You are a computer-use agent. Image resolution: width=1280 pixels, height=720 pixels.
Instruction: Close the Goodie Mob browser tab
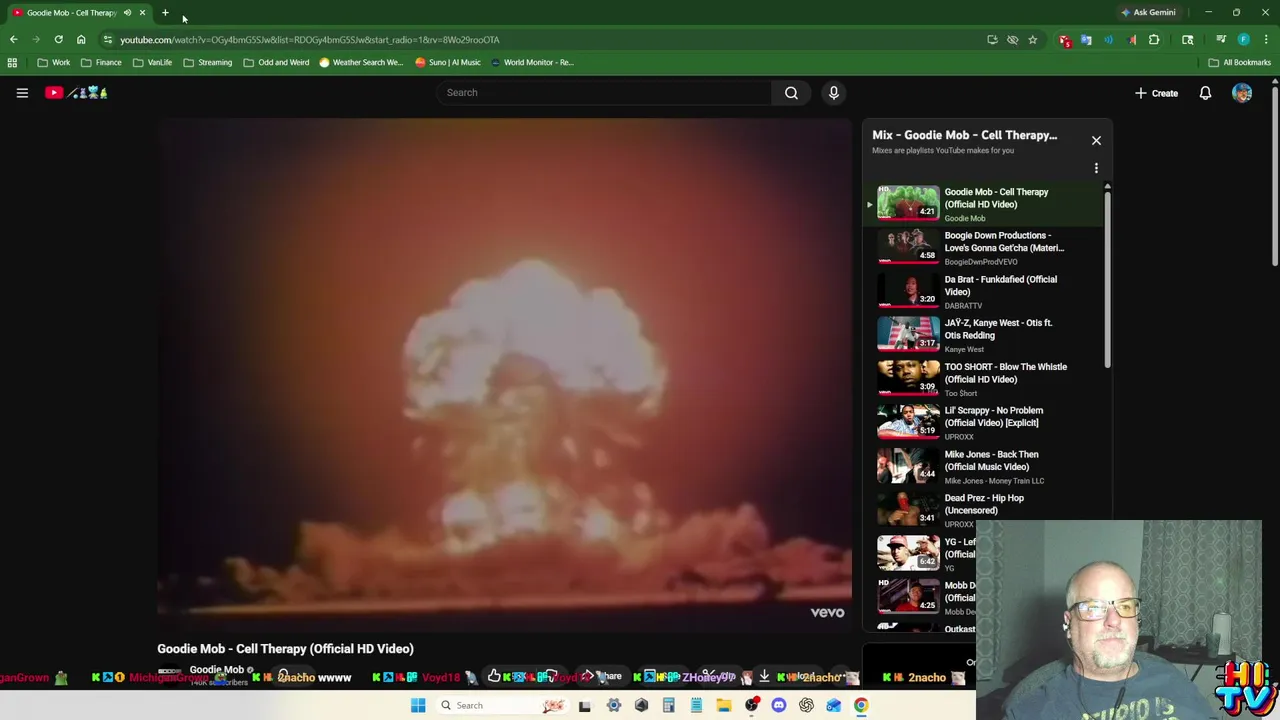click(x=142, y=13)
